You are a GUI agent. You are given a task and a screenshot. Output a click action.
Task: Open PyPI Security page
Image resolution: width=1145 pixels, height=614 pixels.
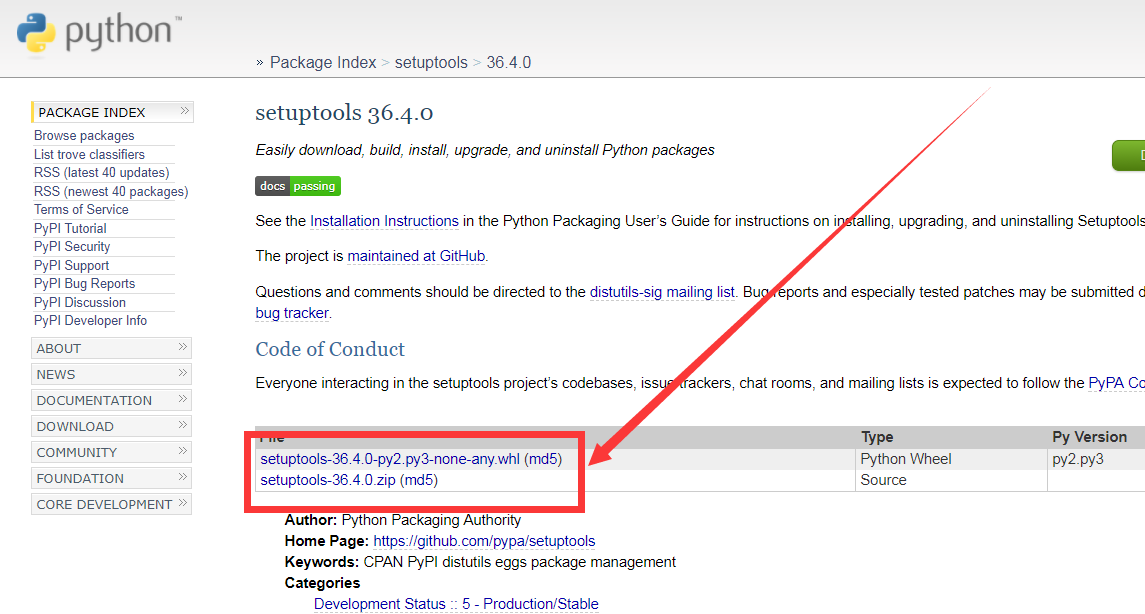coord(72,247)
